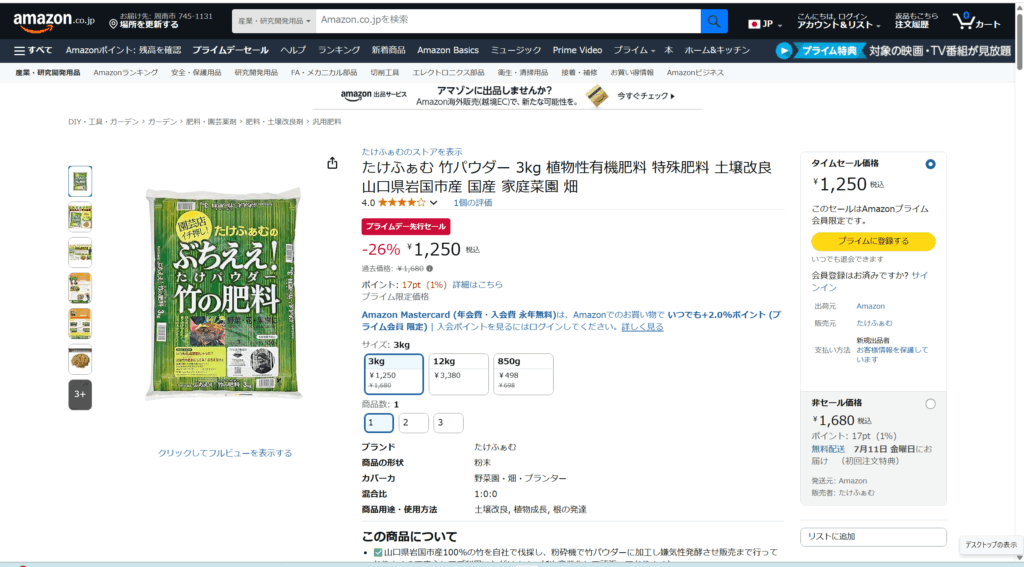
Task: Click the info icon next to 過去価格
Action: point(429,268)
